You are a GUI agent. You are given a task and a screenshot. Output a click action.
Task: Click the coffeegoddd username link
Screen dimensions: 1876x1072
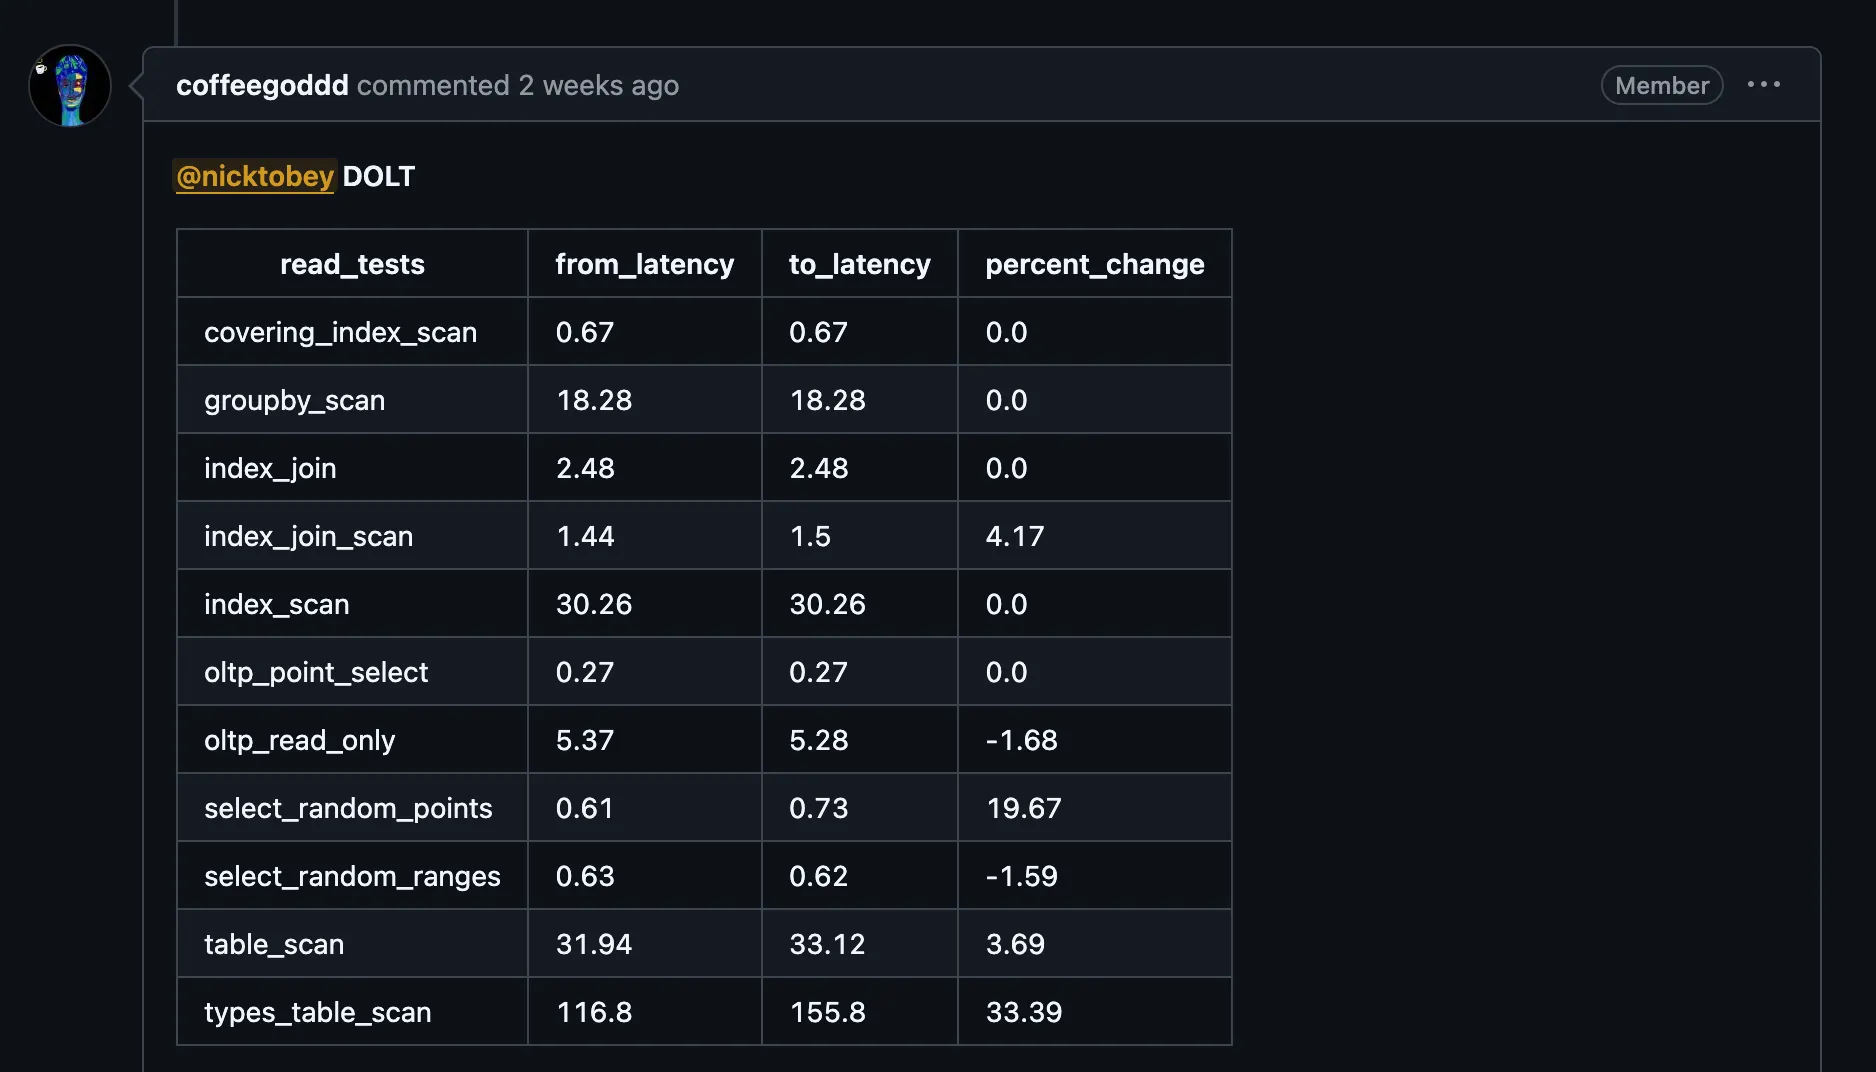click(x=262, y=85)
